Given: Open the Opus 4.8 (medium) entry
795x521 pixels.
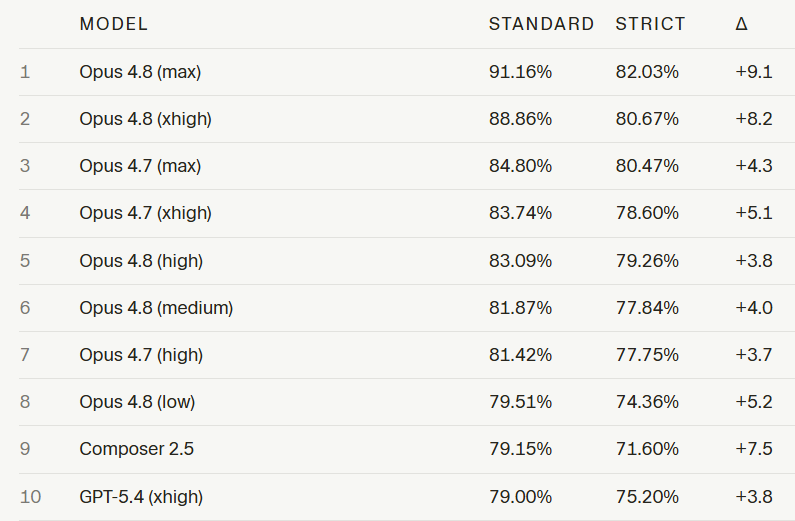Looking at the screenshot, I should coord(156,308).
